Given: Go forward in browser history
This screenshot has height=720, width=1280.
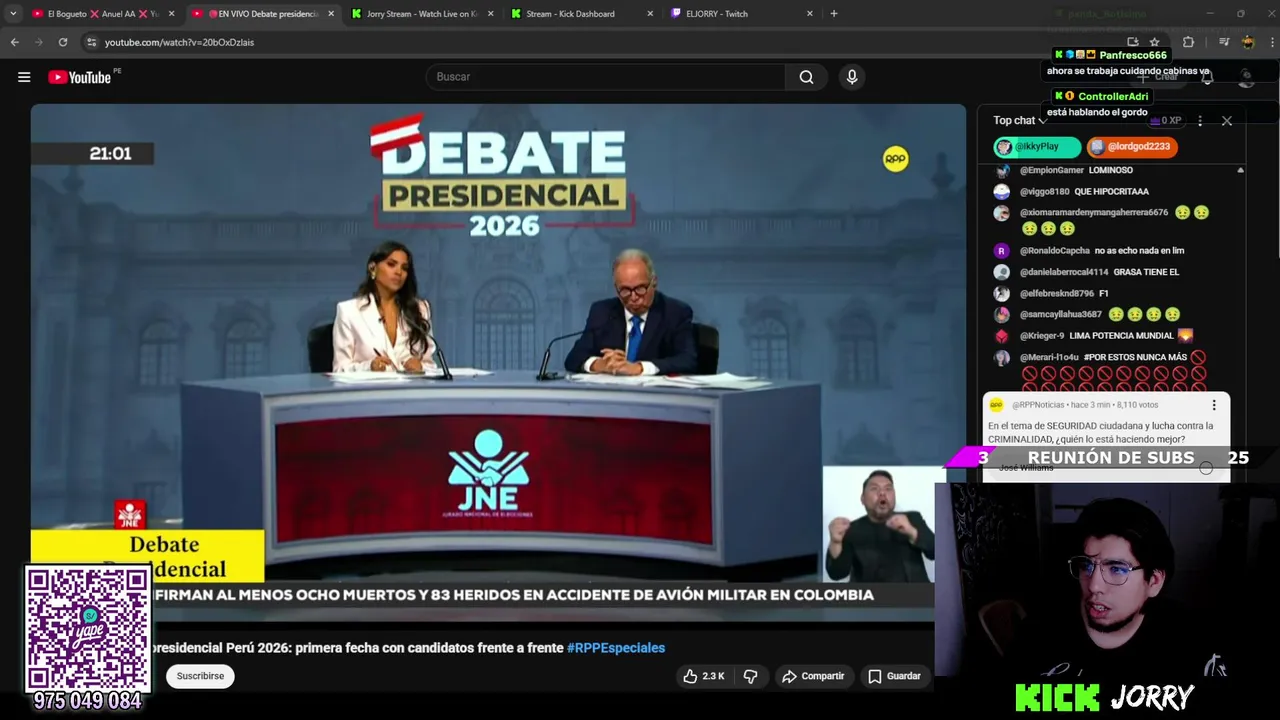Looking at the screenshot, I should coord(38,42).
